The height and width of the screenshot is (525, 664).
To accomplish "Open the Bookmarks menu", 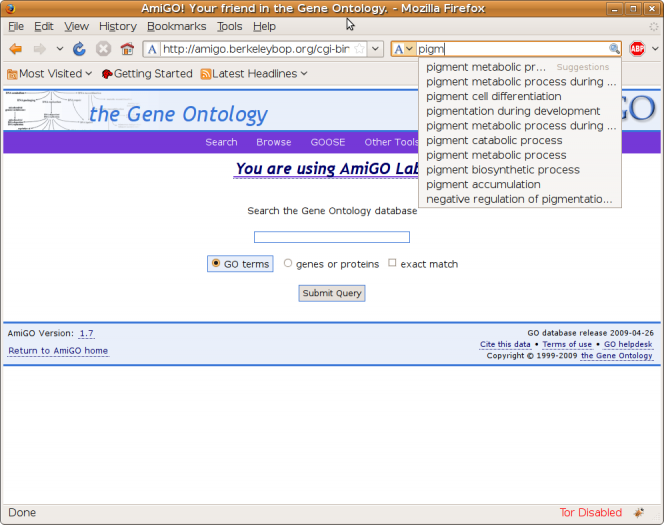I will pyautogui.click(x=177, y=26).
